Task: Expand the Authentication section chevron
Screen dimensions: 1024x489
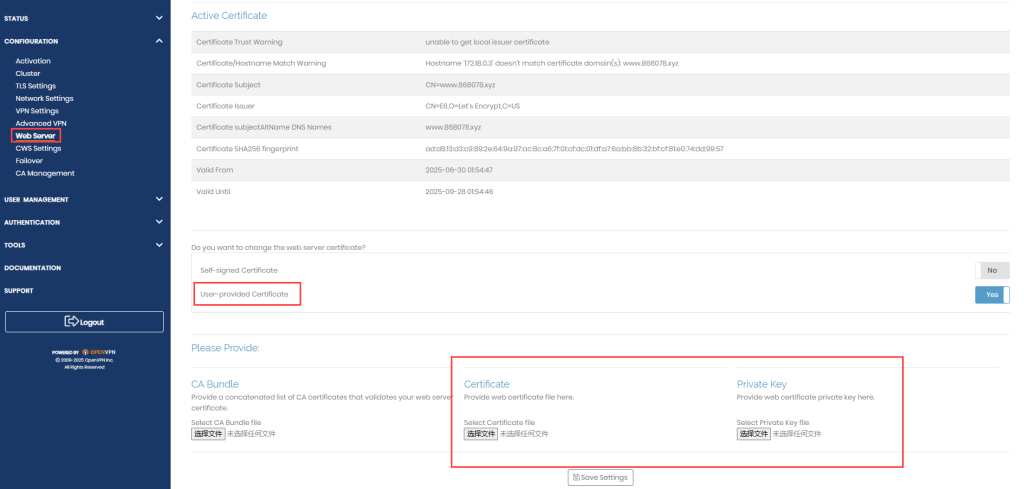Action: tap(159, 222)
